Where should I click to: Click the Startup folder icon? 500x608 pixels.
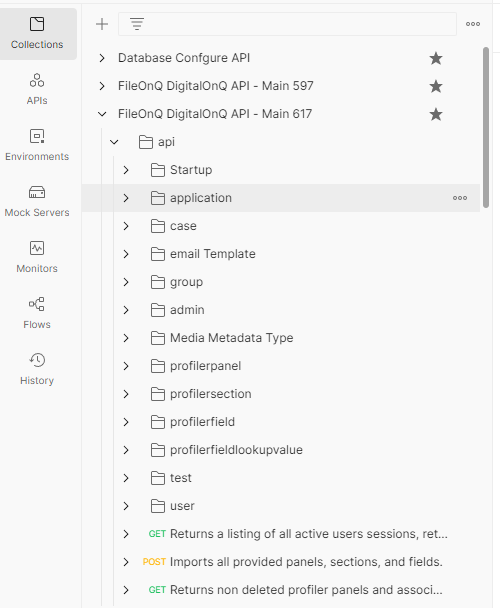[x=157, y=170]
